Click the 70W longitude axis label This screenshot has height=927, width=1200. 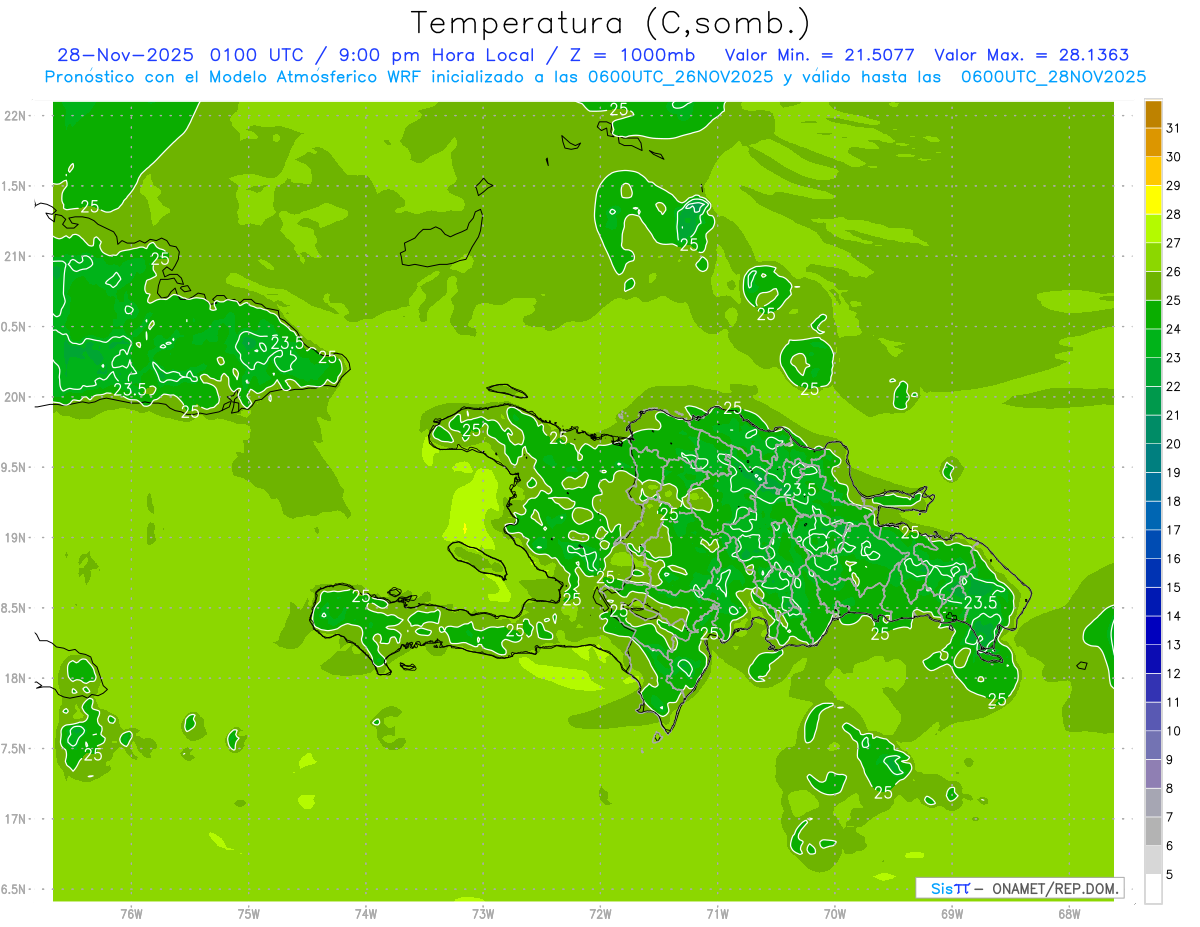tap(835, 913)
